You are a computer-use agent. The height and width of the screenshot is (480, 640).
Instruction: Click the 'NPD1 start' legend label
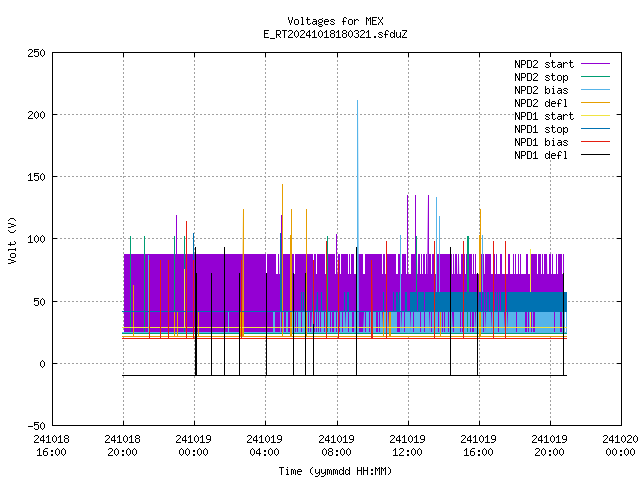pos(544,116)
